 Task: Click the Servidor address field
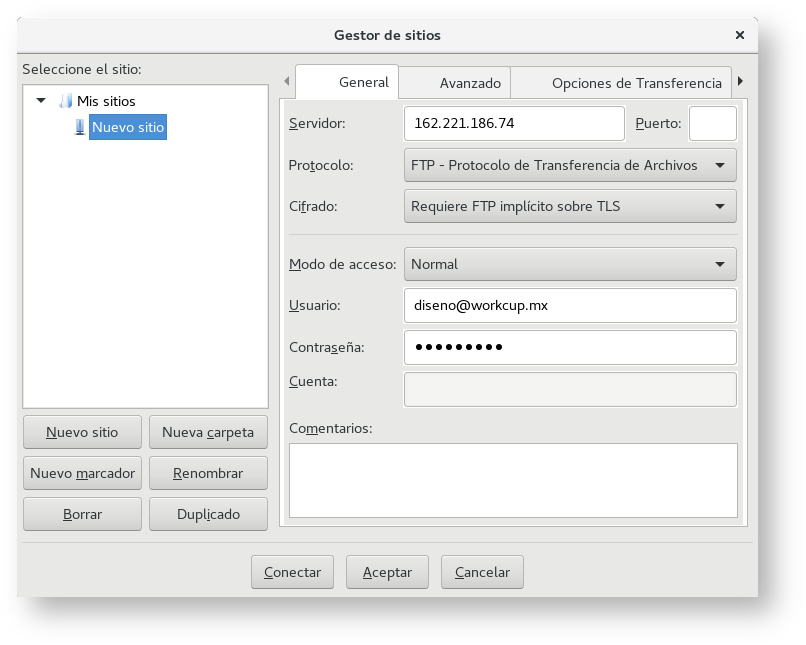514,124
